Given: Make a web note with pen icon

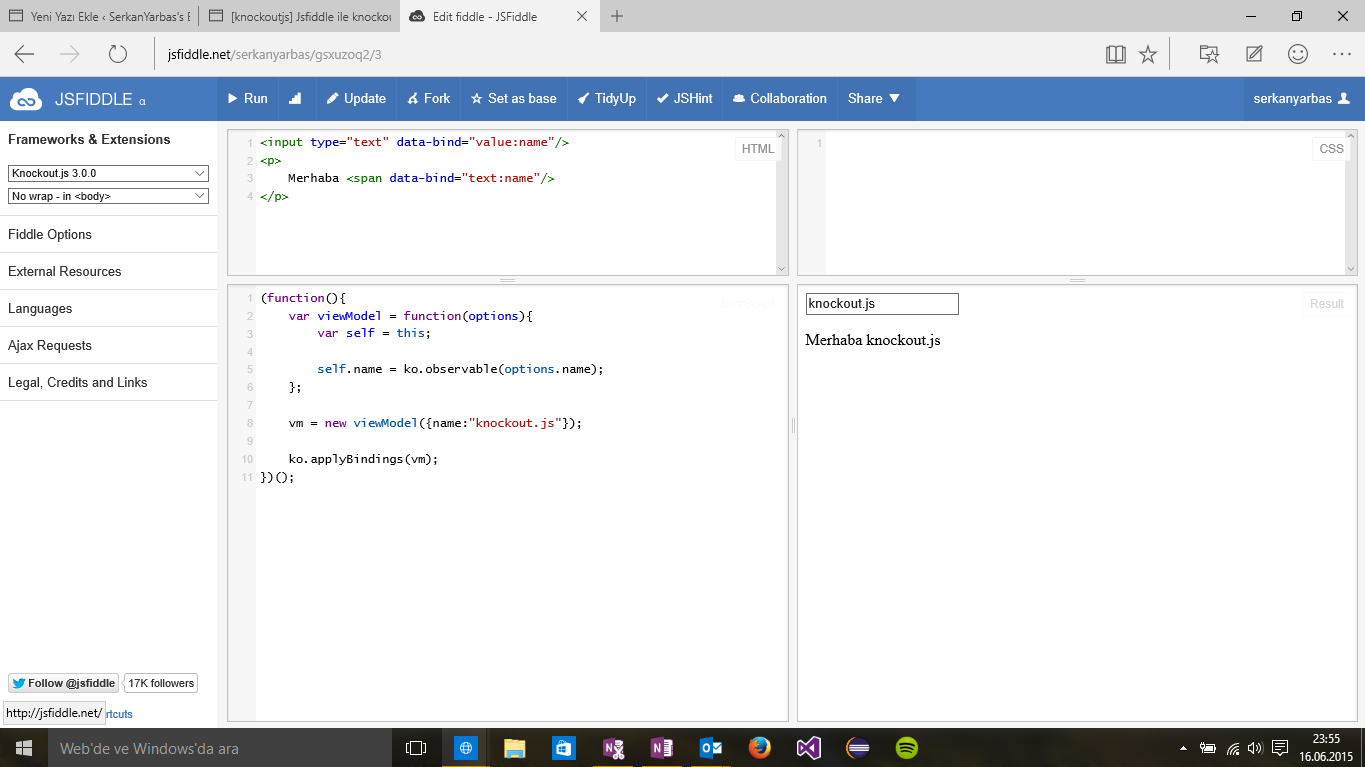Looking at the screenshot, I should pos(1254,54).
